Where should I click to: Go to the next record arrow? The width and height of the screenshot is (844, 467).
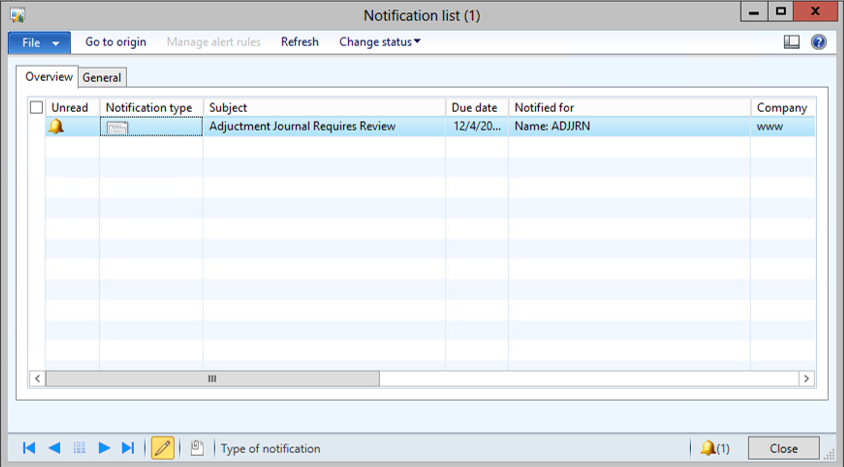[x=103, y=448]
